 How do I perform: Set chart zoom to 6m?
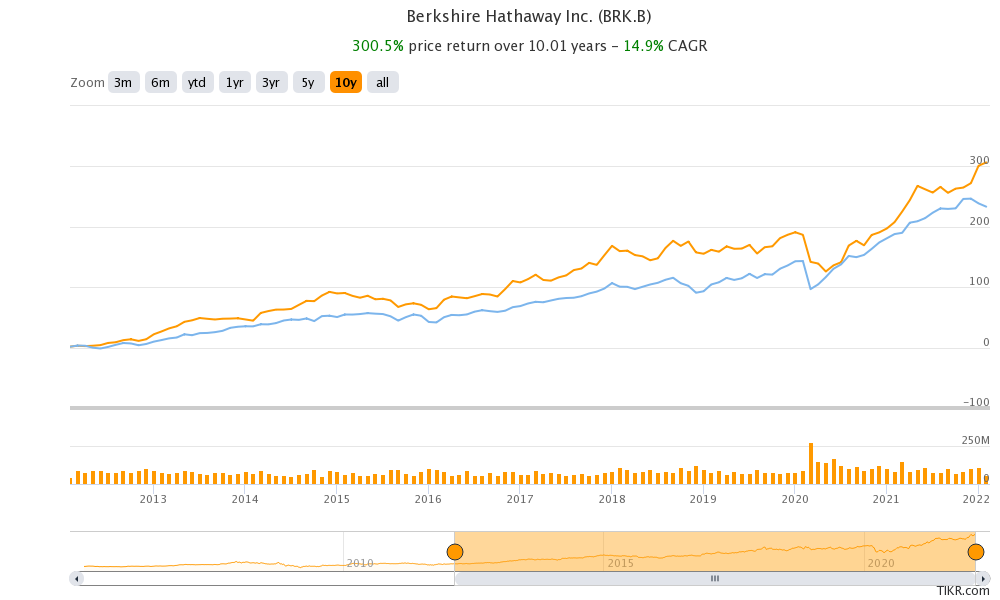click(161, 82)
